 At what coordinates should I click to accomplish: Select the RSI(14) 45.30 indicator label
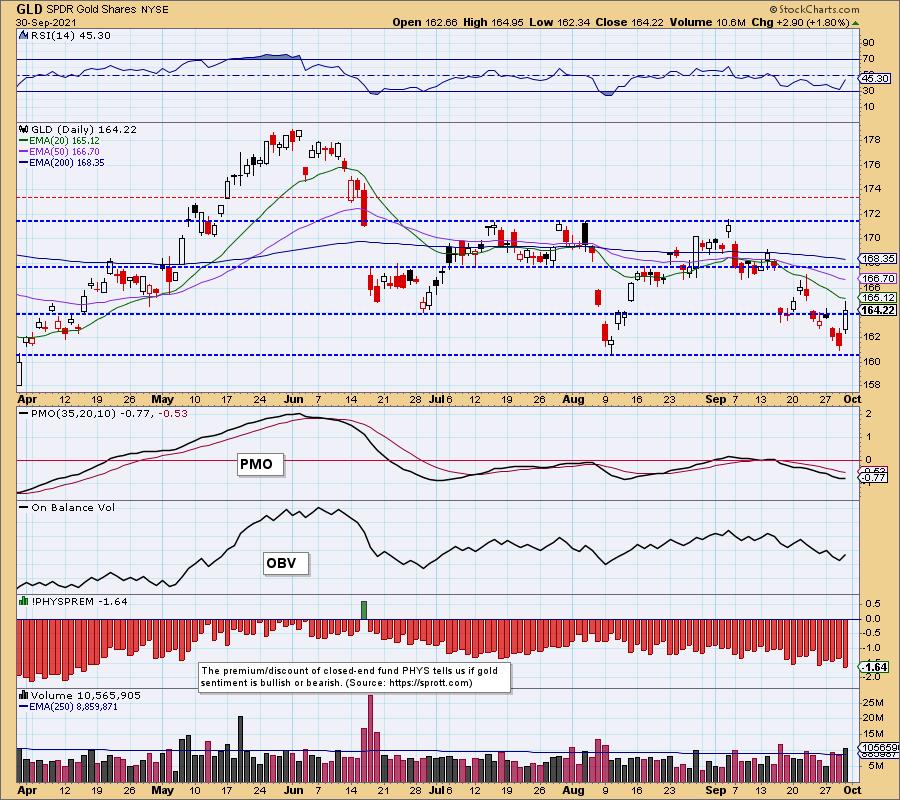(70, 36)
